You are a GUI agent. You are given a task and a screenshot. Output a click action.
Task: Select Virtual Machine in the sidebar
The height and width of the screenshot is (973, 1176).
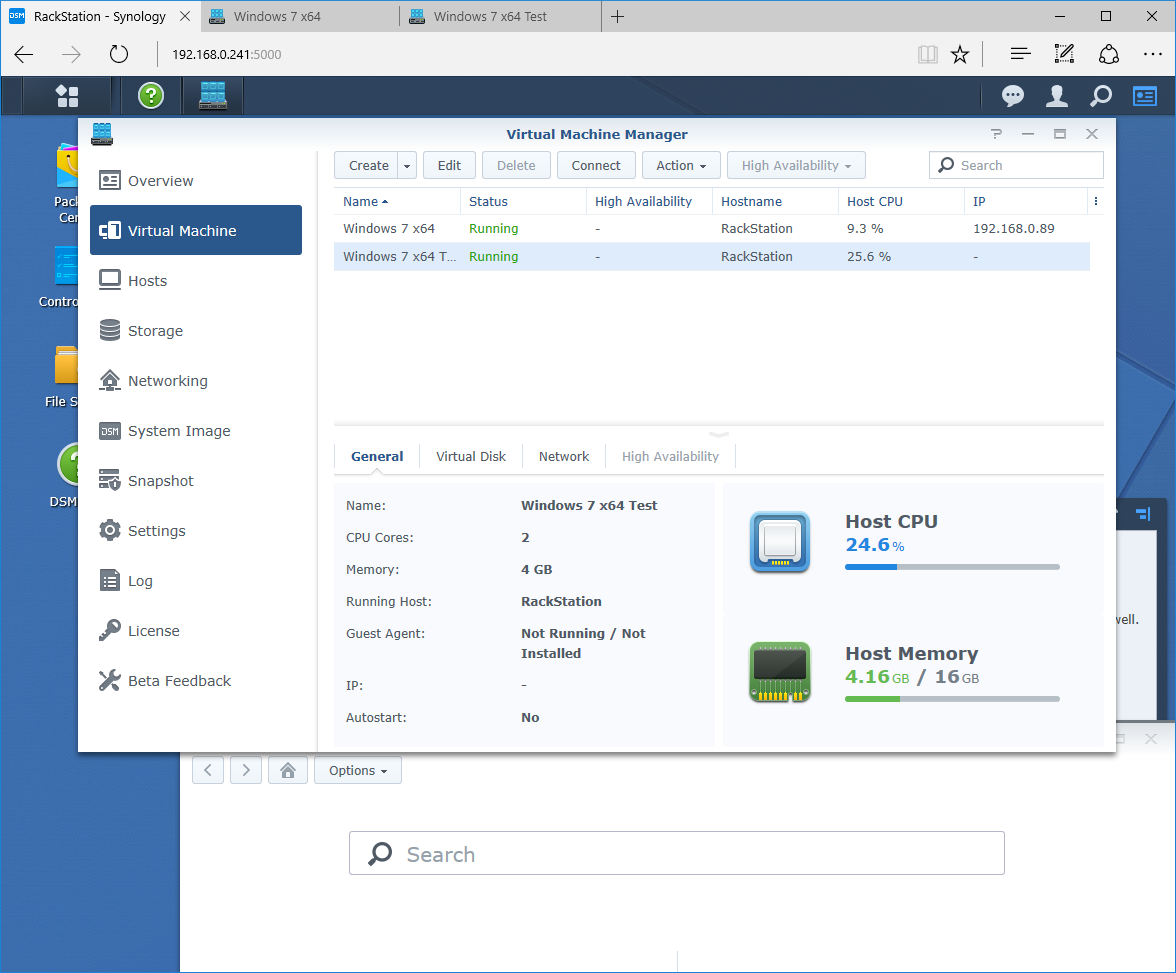pyautogui.click(x=196, y=230)
